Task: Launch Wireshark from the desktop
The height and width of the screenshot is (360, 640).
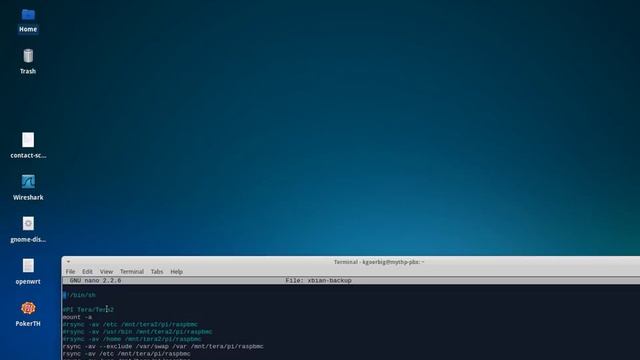Action: tap(28, 187)
